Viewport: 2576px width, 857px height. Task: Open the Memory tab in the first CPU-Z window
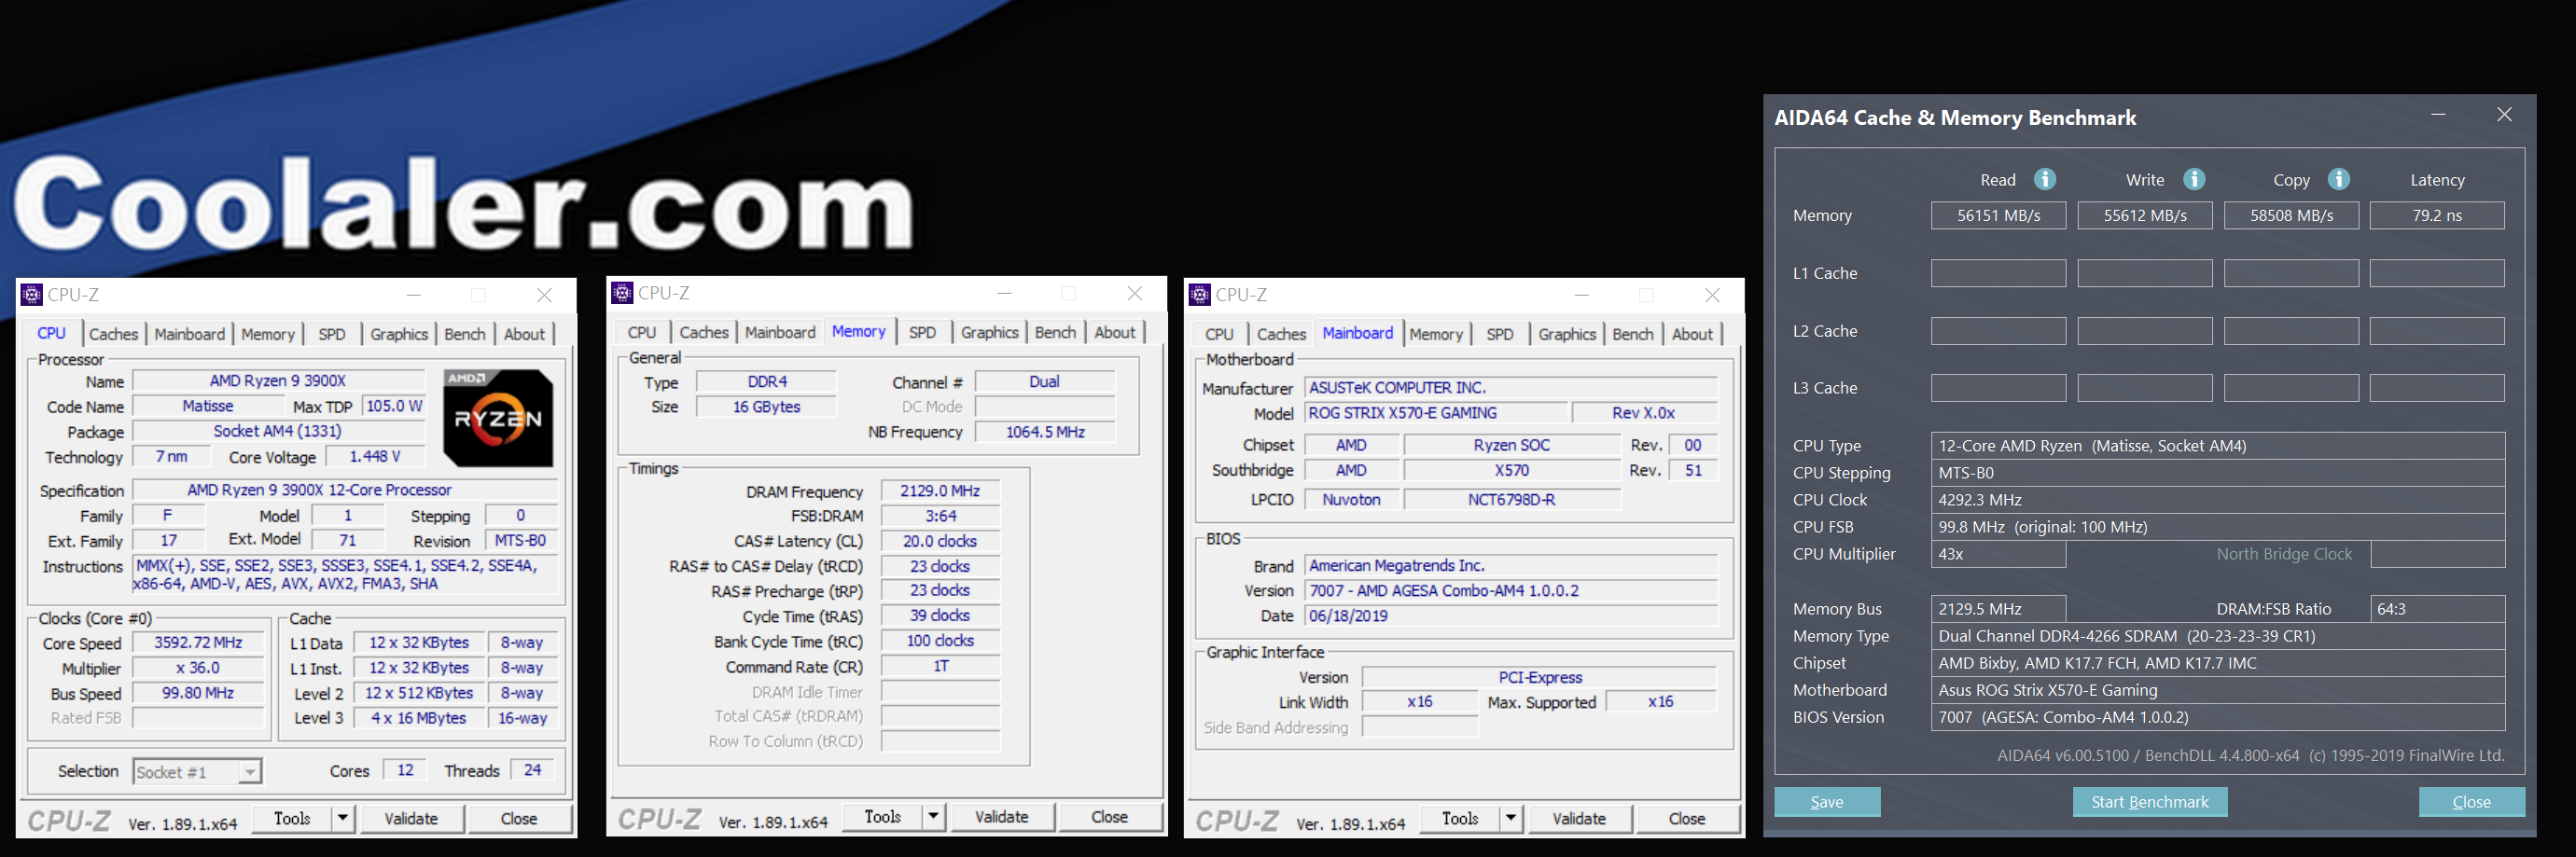267,334
